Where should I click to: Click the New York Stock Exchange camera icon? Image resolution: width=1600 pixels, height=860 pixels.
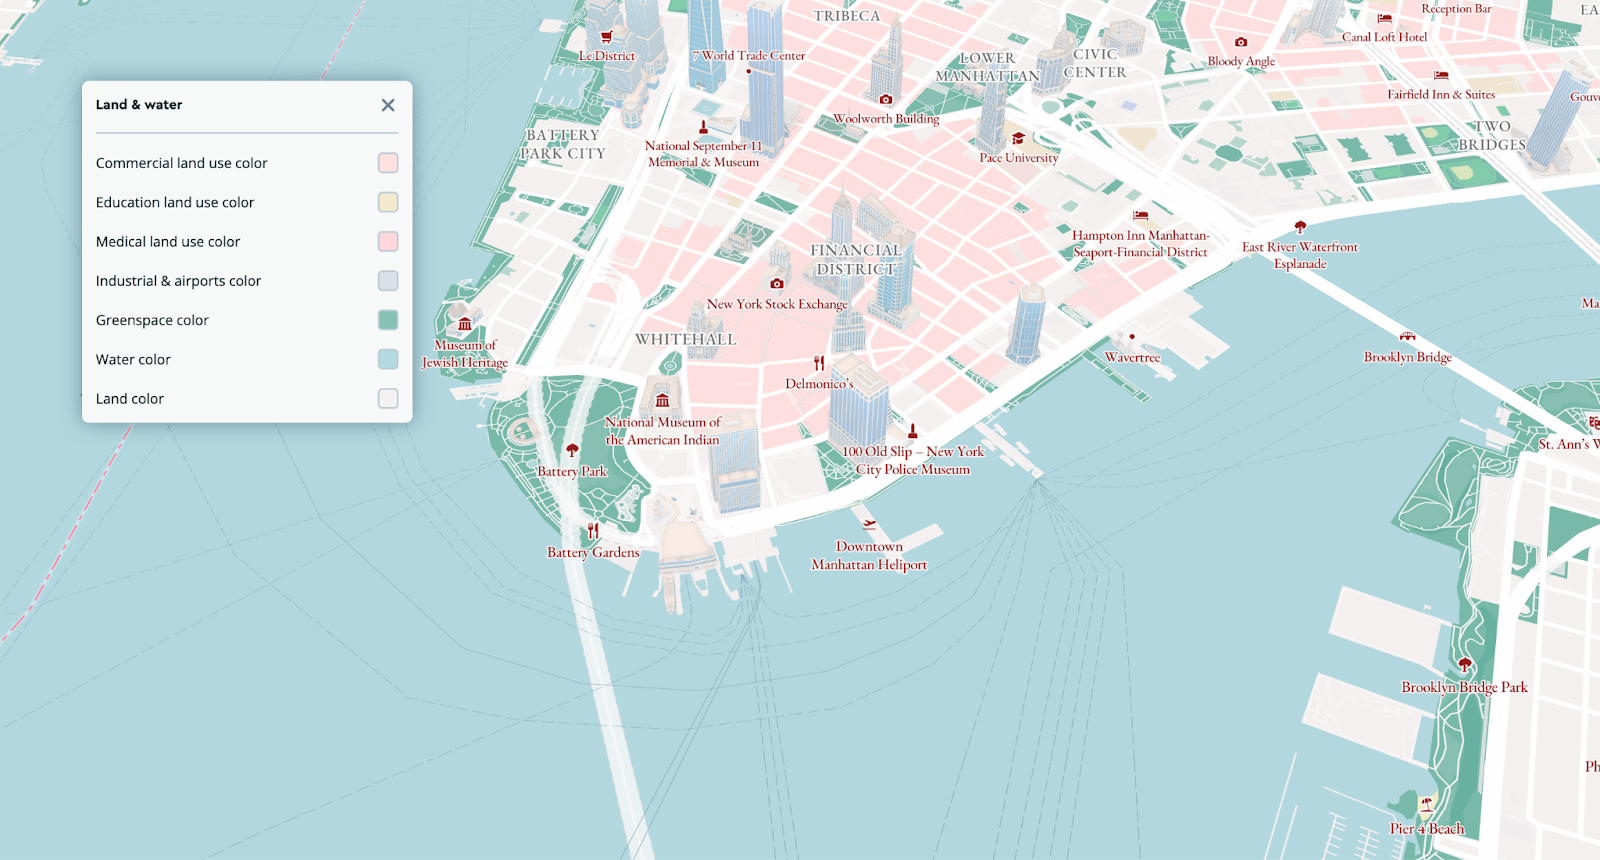click(x=777, y=284)
